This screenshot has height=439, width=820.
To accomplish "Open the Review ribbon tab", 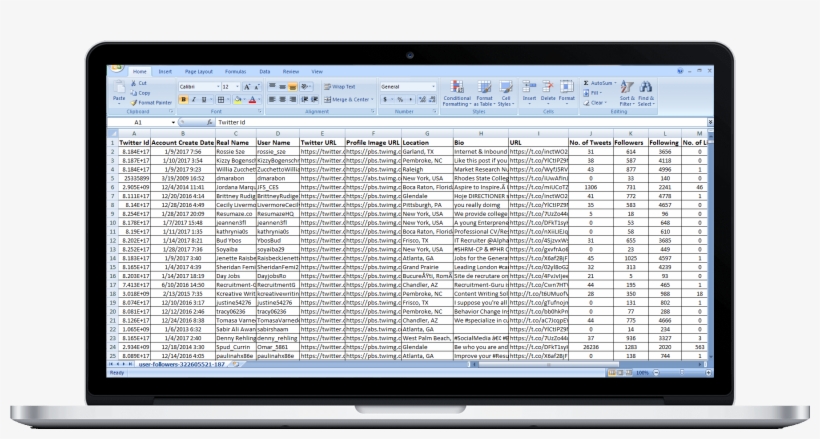I will coord(291,72).
